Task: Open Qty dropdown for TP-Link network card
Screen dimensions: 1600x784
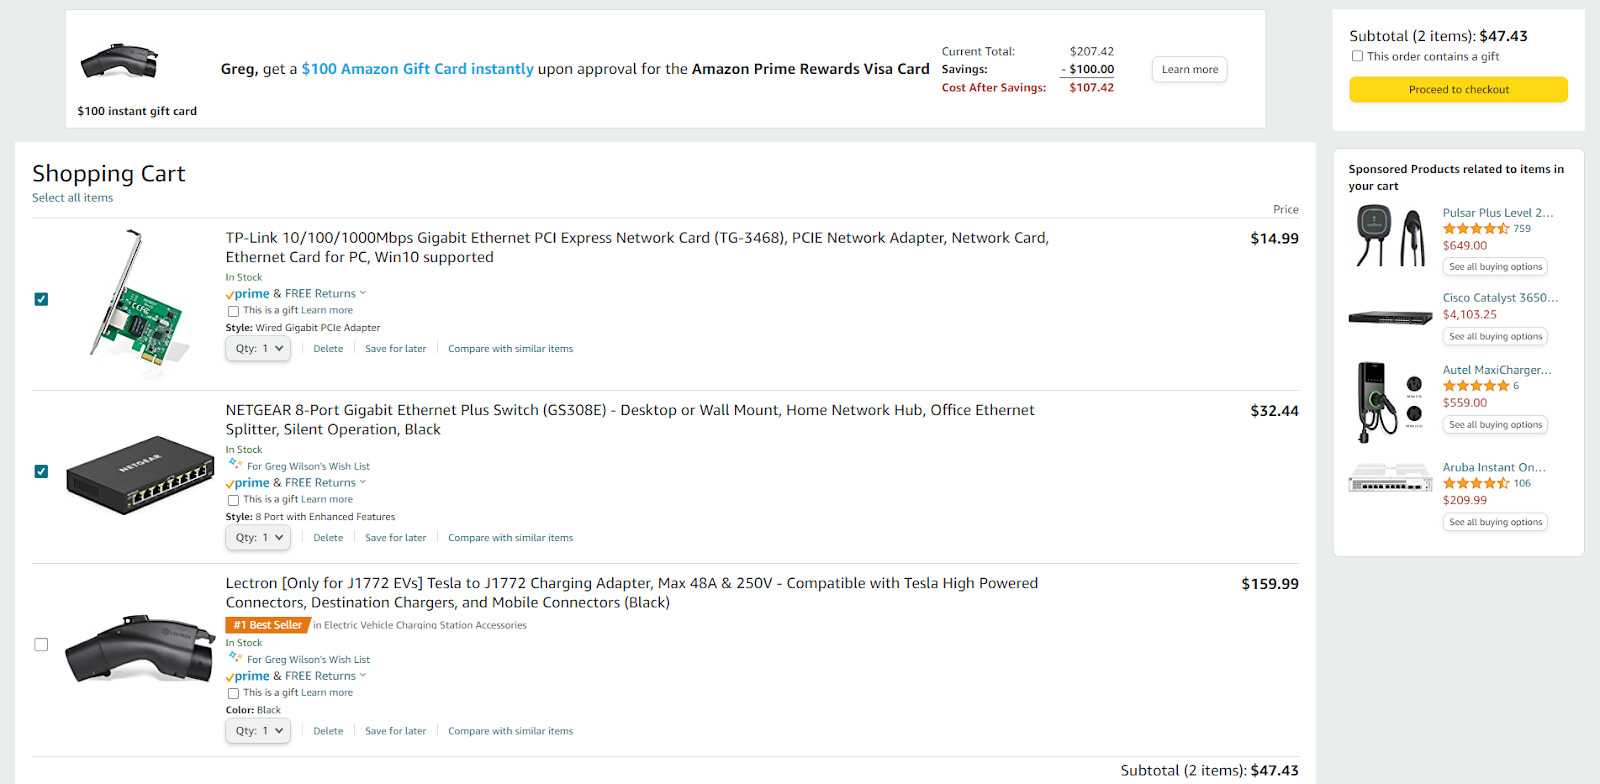Action: pyautogui.click(x=258, y=349)
